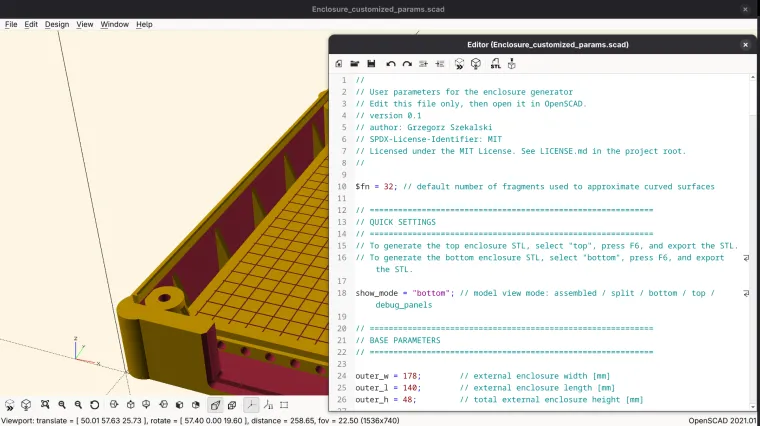This screenshot has width=760, height=426.
Task: Click the Send to 3D print icon
Action: point(512,64)
